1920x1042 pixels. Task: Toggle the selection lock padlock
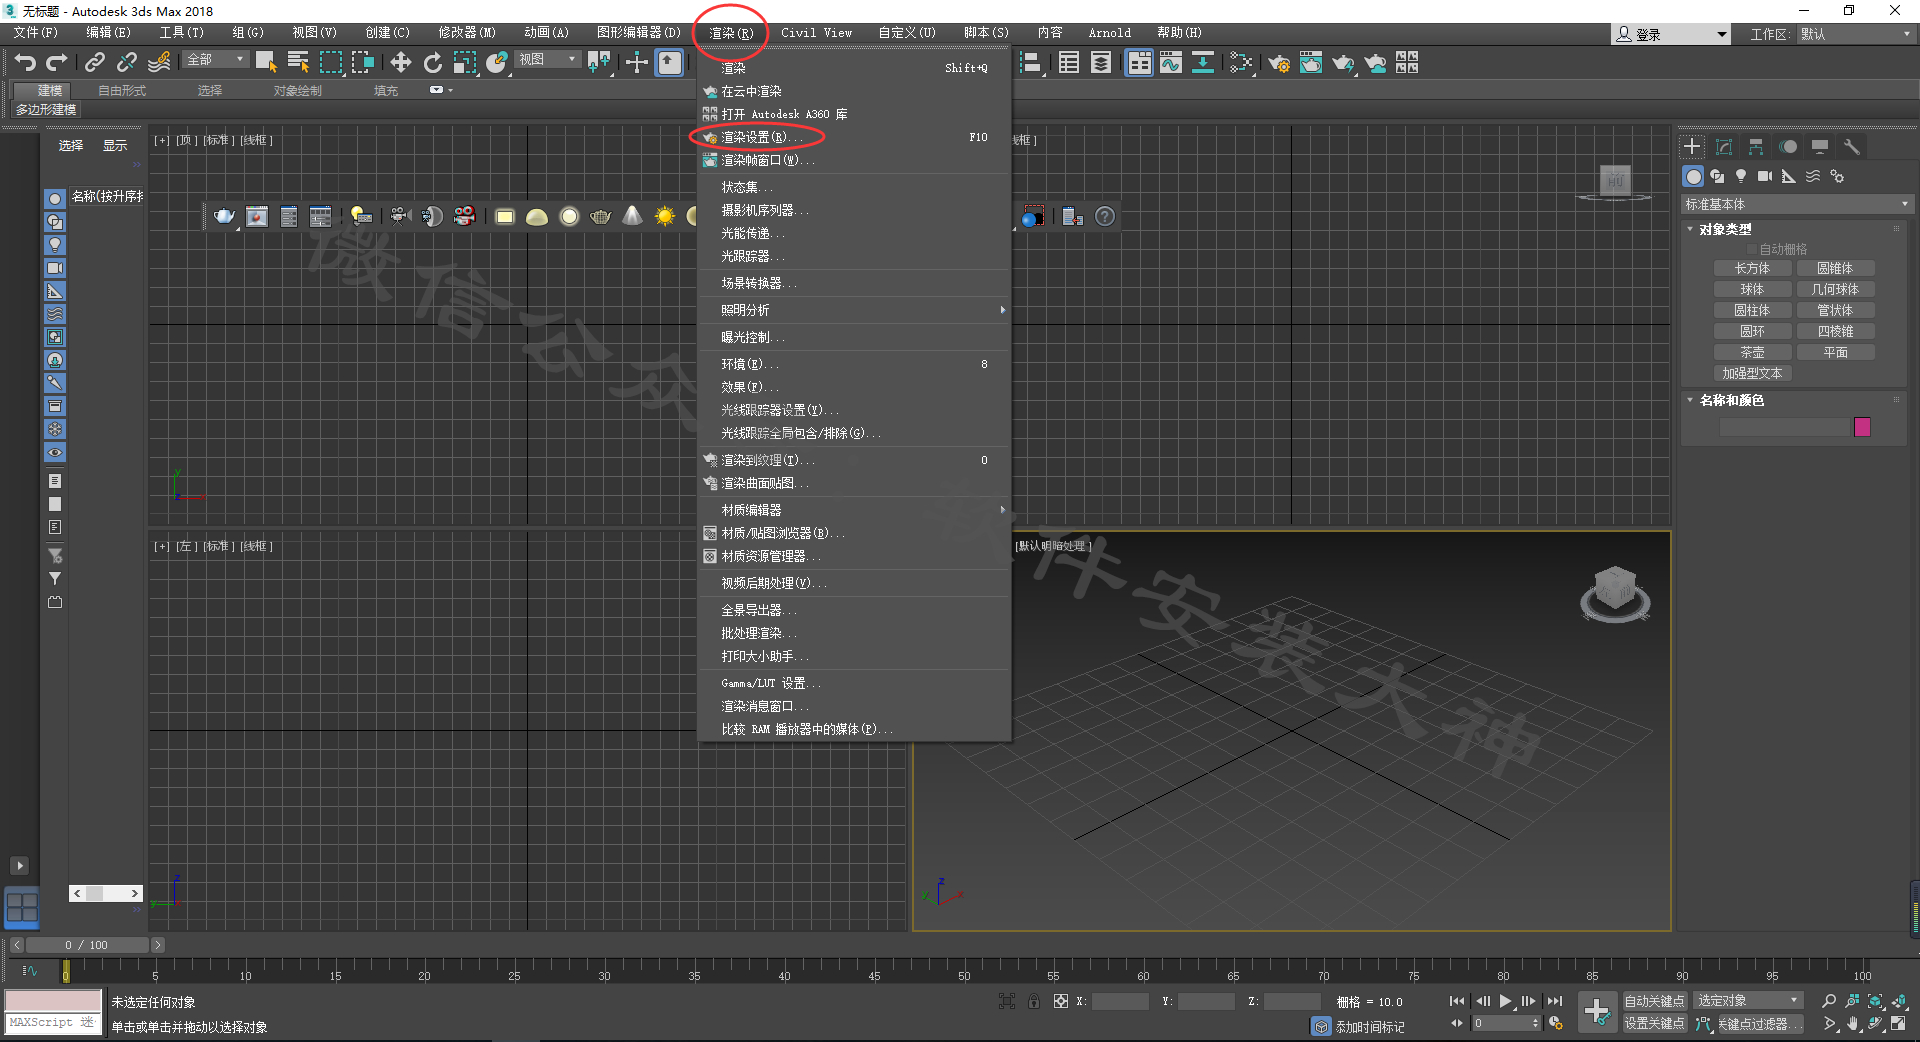(x=1033, y=1001)
